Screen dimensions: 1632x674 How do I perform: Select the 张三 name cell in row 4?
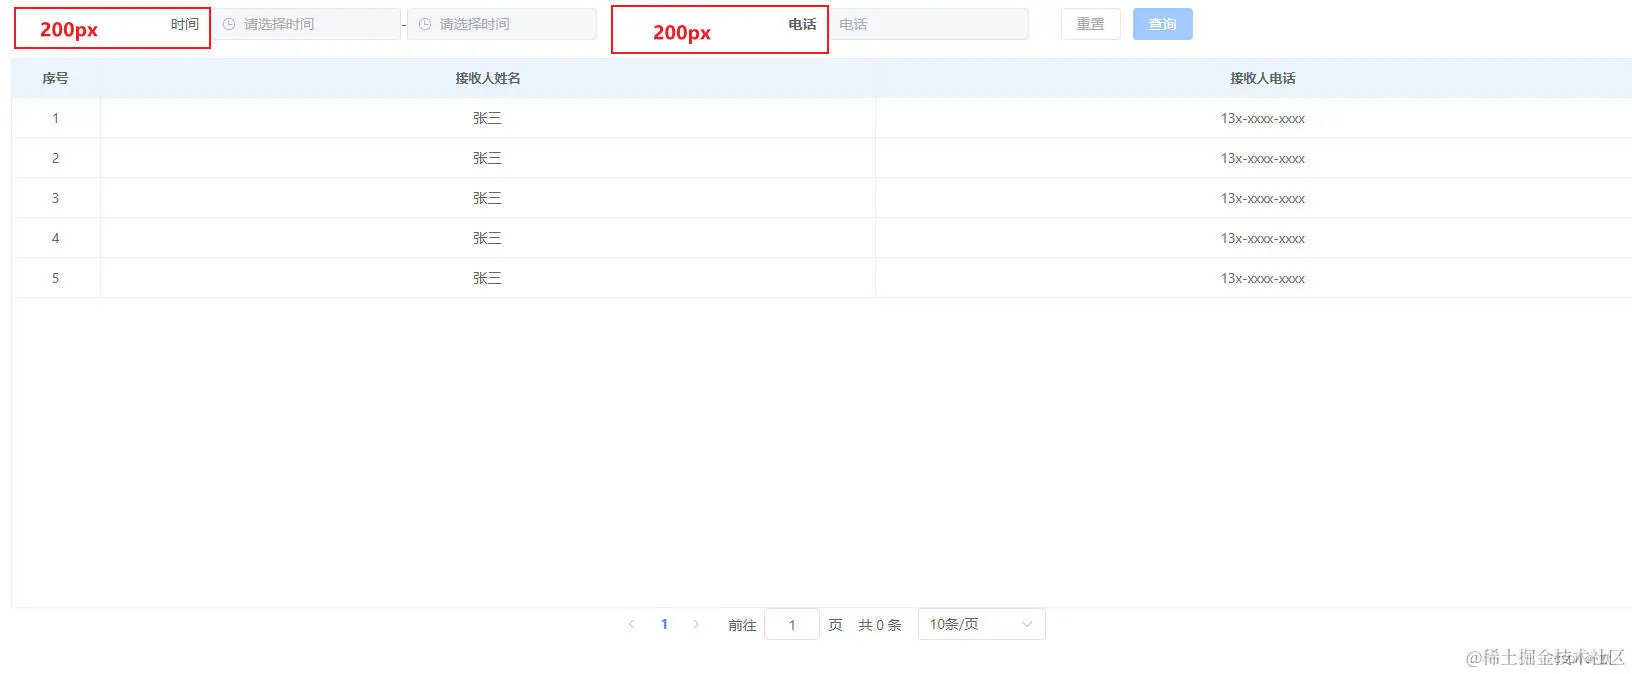488,238
